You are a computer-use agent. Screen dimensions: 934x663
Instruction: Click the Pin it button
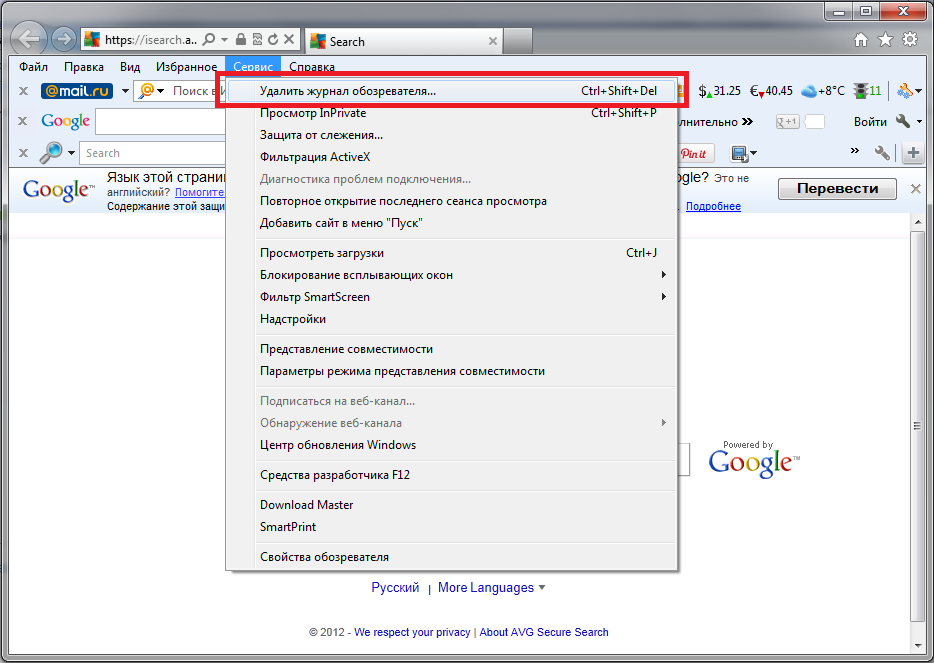(x=694, y=153)
